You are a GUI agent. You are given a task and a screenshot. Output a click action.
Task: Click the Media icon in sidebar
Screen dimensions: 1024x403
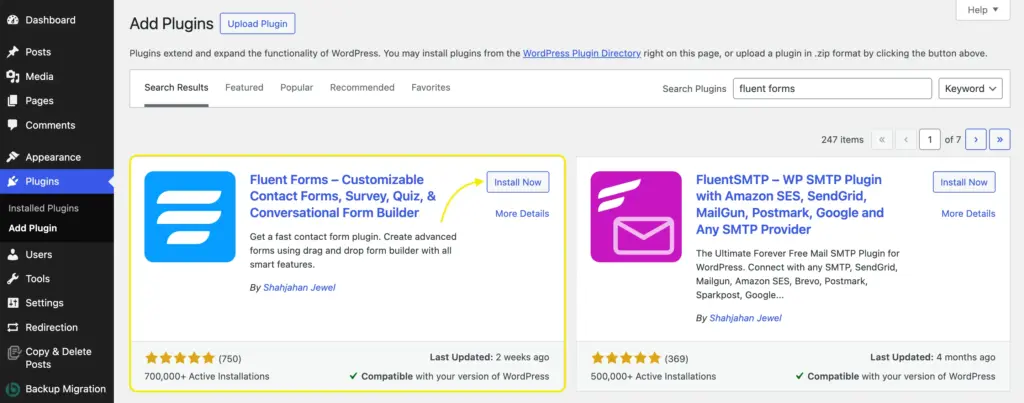(x=12, y=76)
